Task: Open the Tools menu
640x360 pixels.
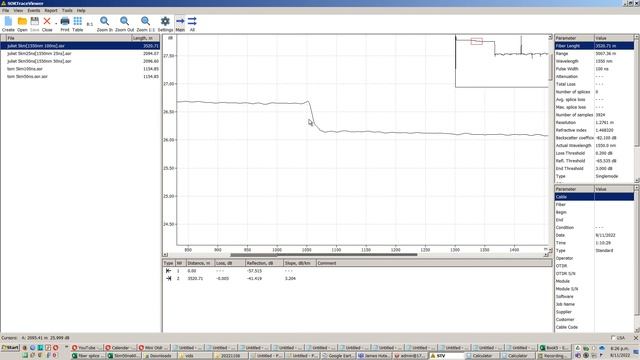Action: [67, 10]
